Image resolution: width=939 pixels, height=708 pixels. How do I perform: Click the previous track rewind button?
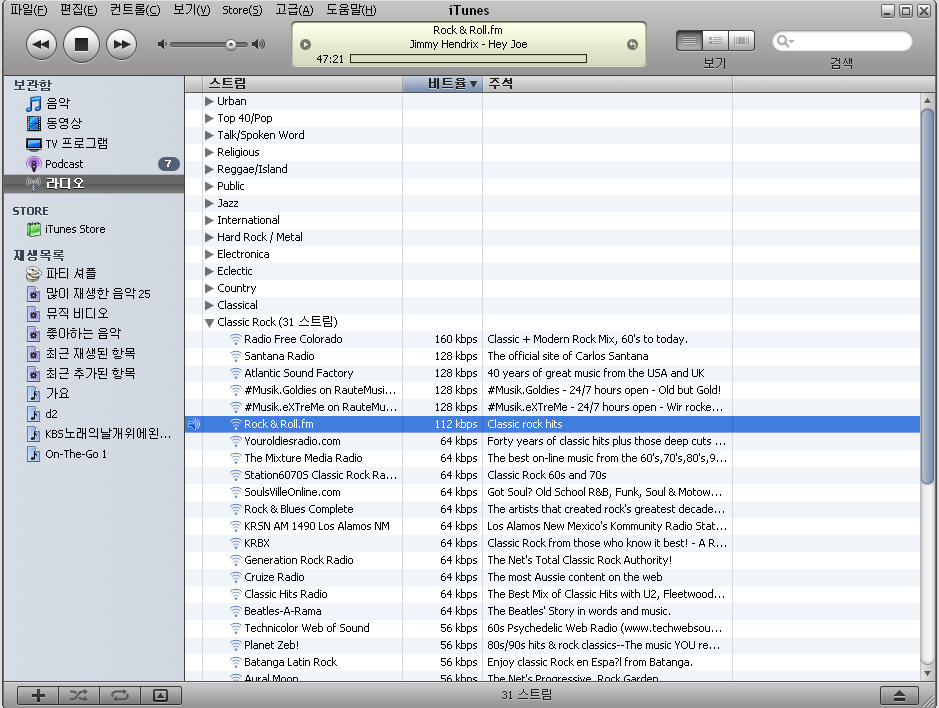41,44
